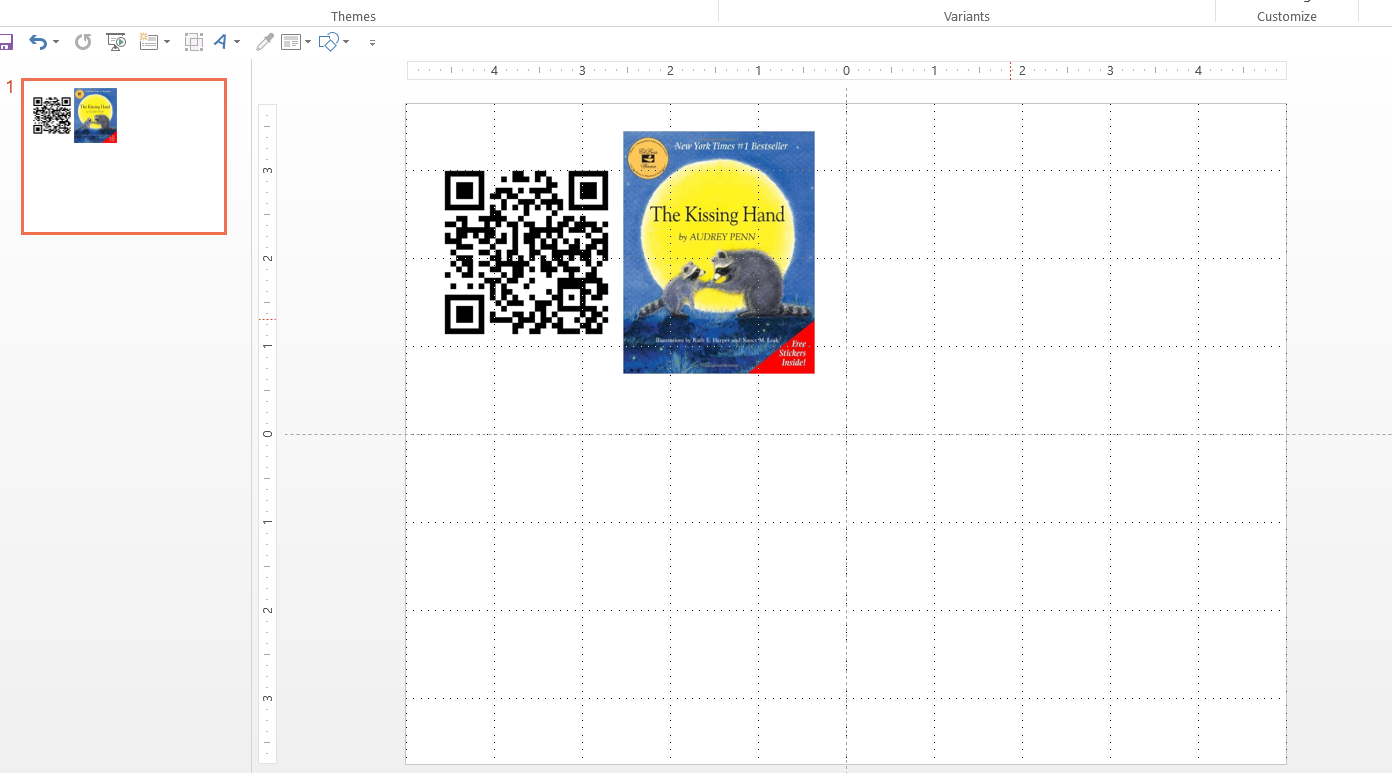This screenshot has width=1392, height=773.
Task: Undo the last action
Action: pyautogui.click(x=36, y=42)
